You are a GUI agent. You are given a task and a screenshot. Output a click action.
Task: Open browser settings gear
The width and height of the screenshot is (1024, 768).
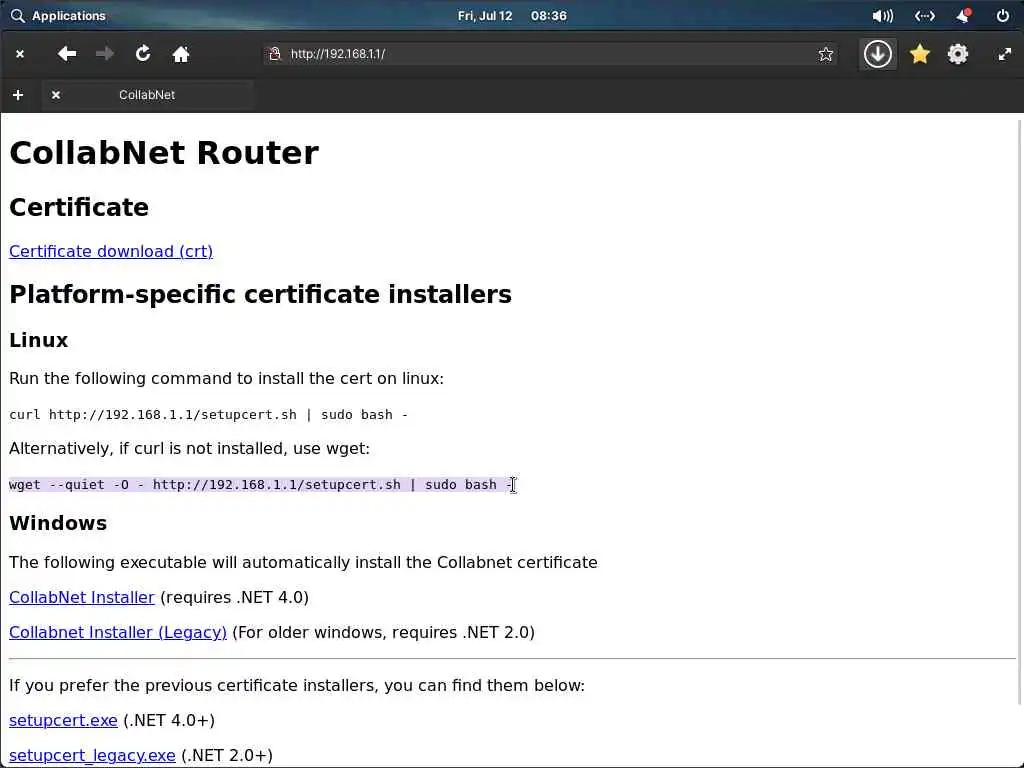click(x=957, y=54)
